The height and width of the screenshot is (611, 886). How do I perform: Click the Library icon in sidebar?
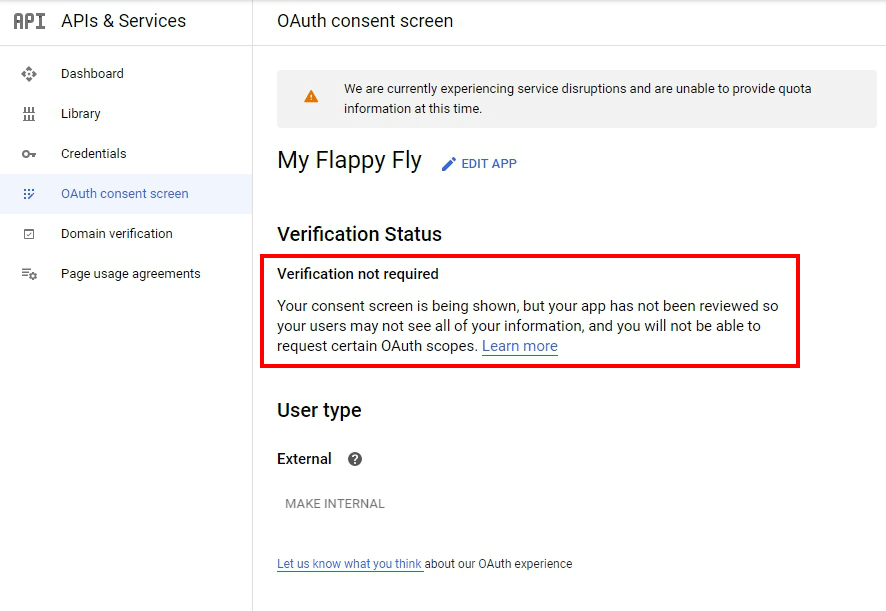(x=29, y=114)
